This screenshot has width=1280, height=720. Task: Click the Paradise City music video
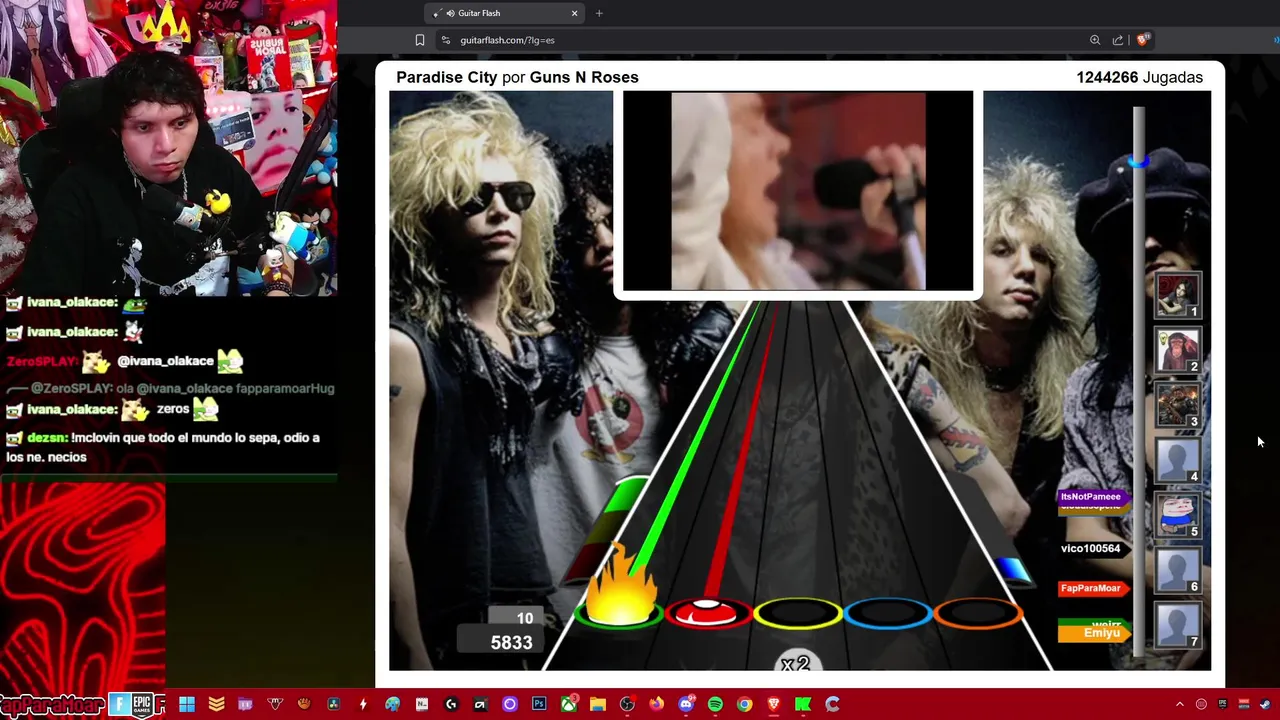point(798,191)
